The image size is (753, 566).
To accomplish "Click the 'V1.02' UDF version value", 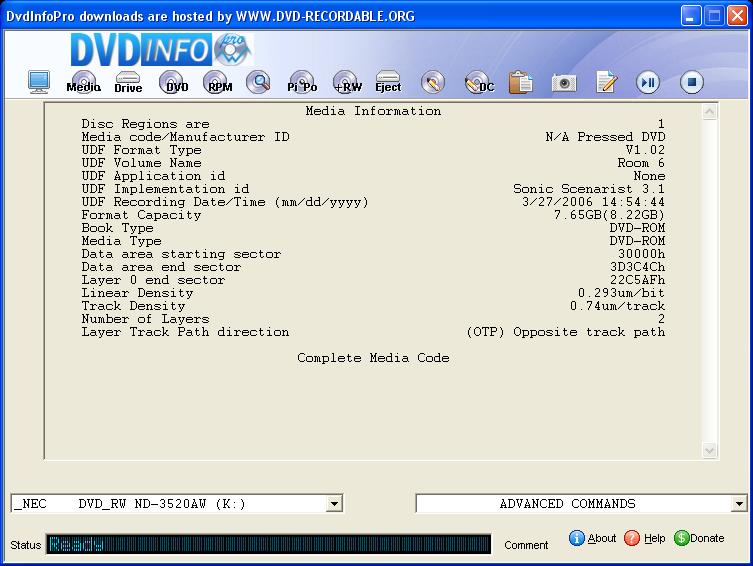I will (x=645, y=150).
